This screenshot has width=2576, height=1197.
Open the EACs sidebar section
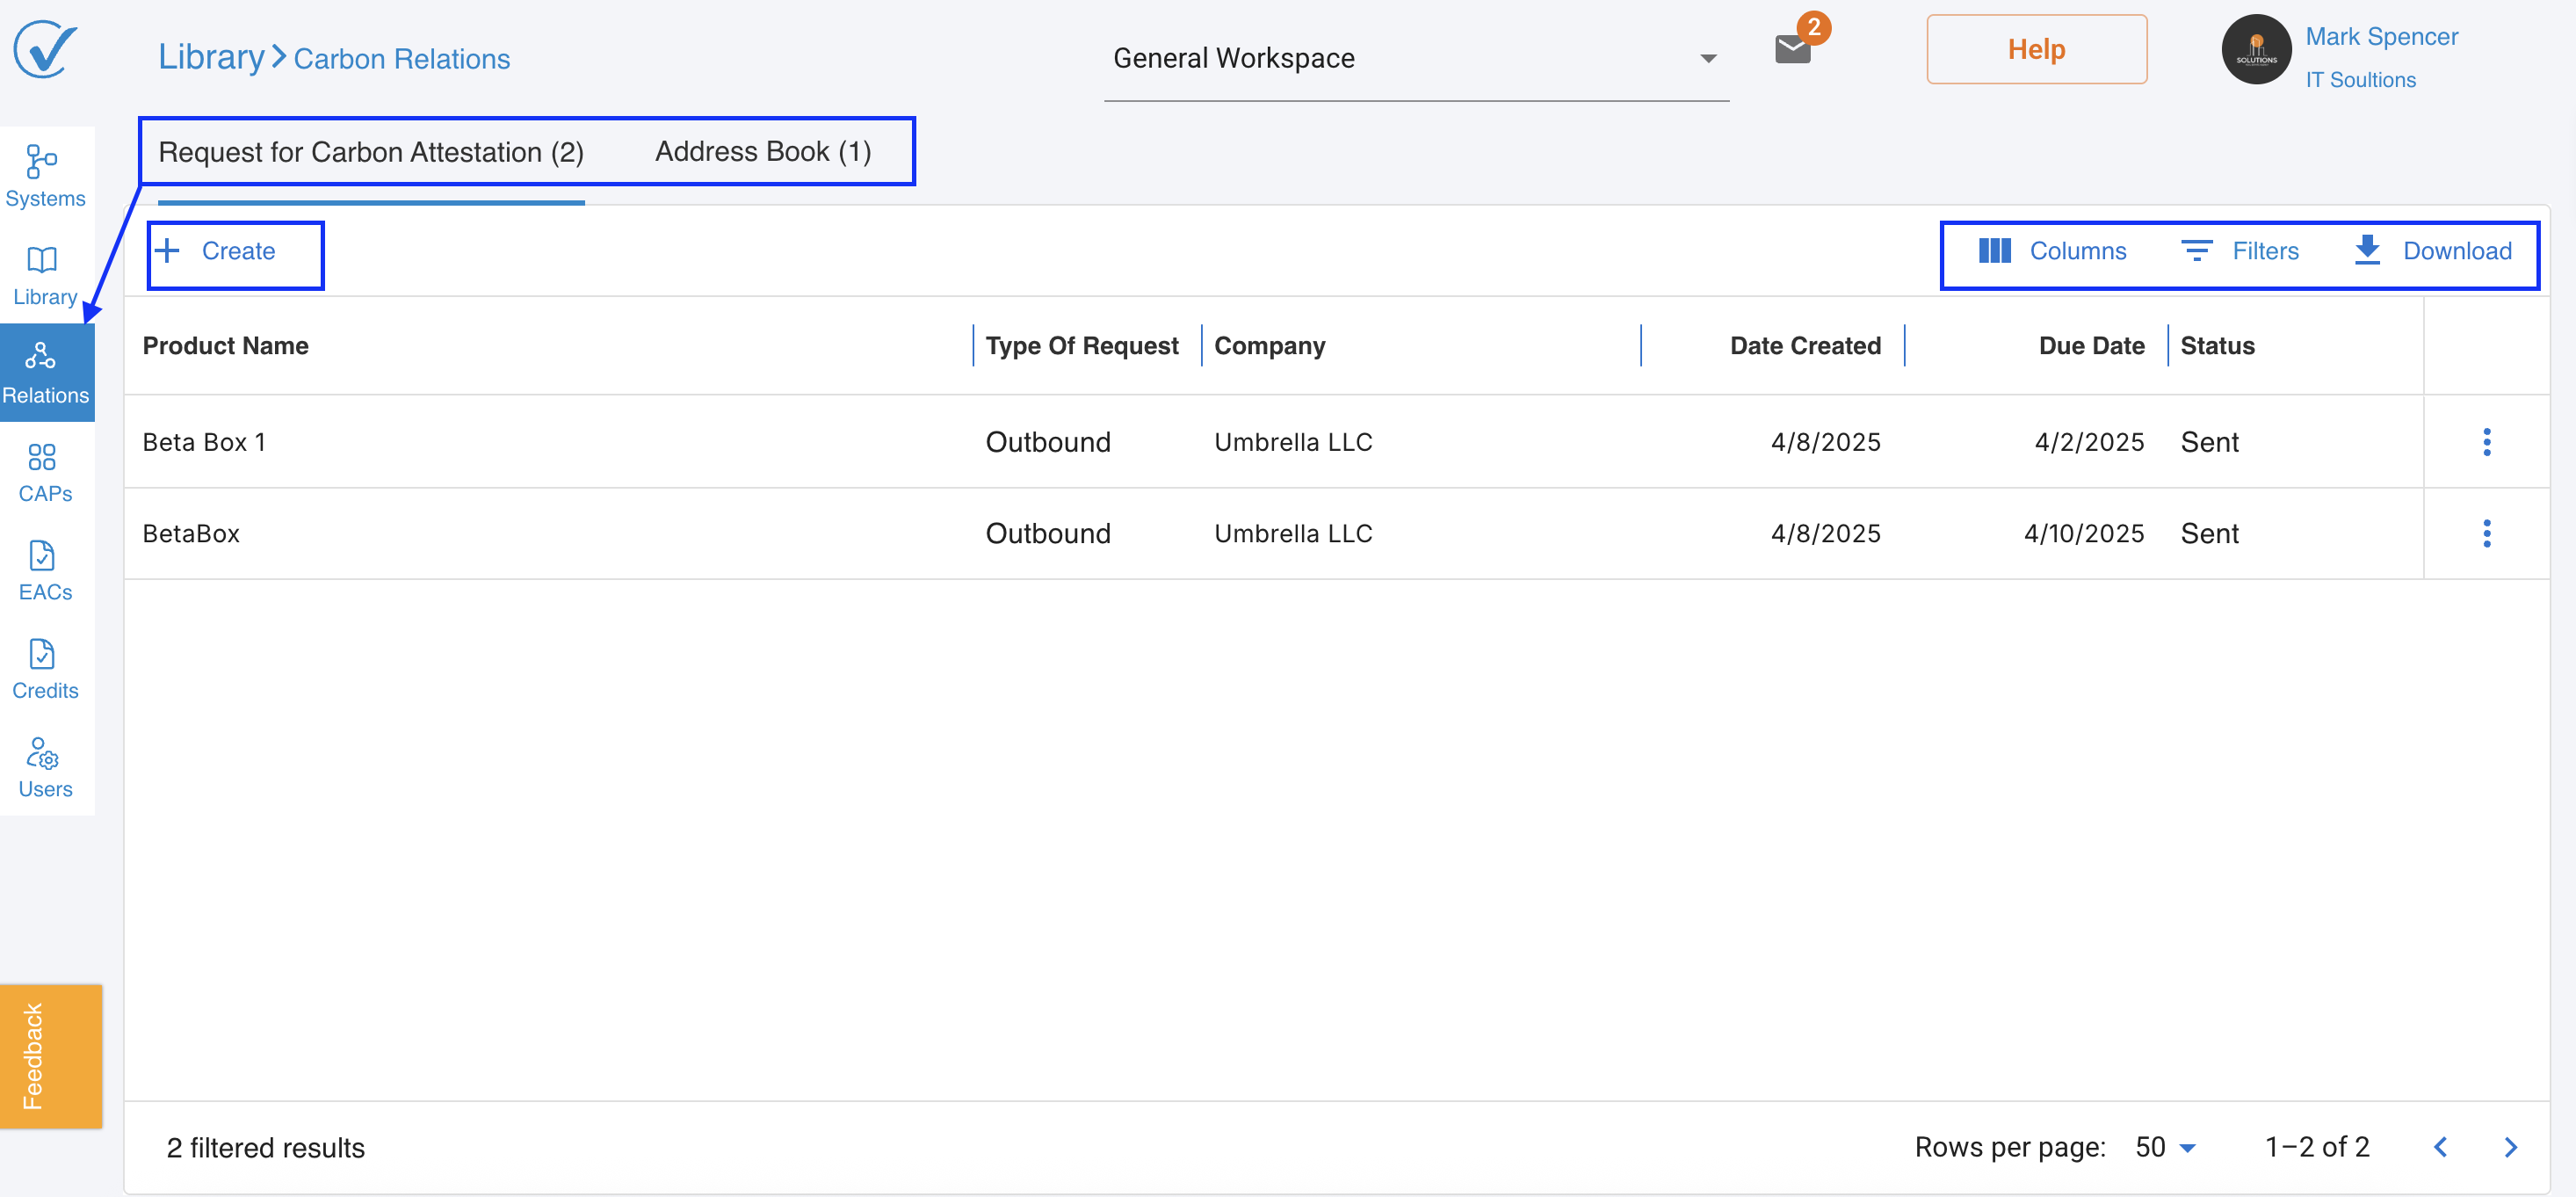tap(44, 570)
